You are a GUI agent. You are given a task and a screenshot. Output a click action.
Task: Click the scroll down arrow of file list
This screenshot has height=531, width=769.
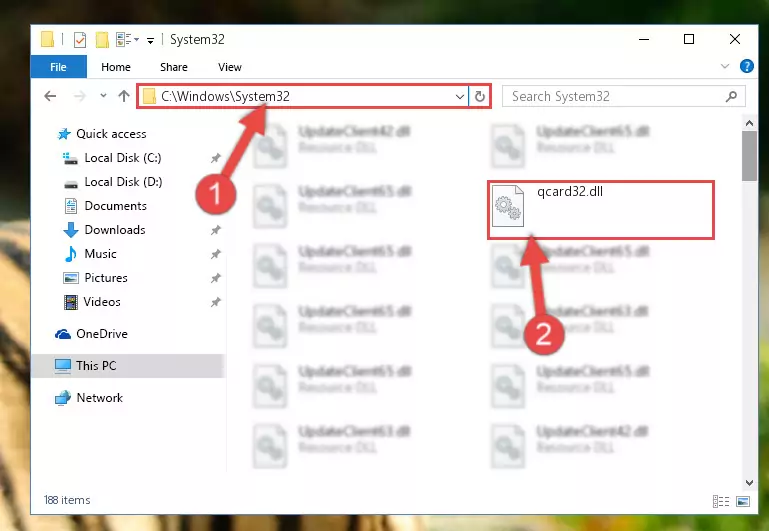tap(749, 483)
